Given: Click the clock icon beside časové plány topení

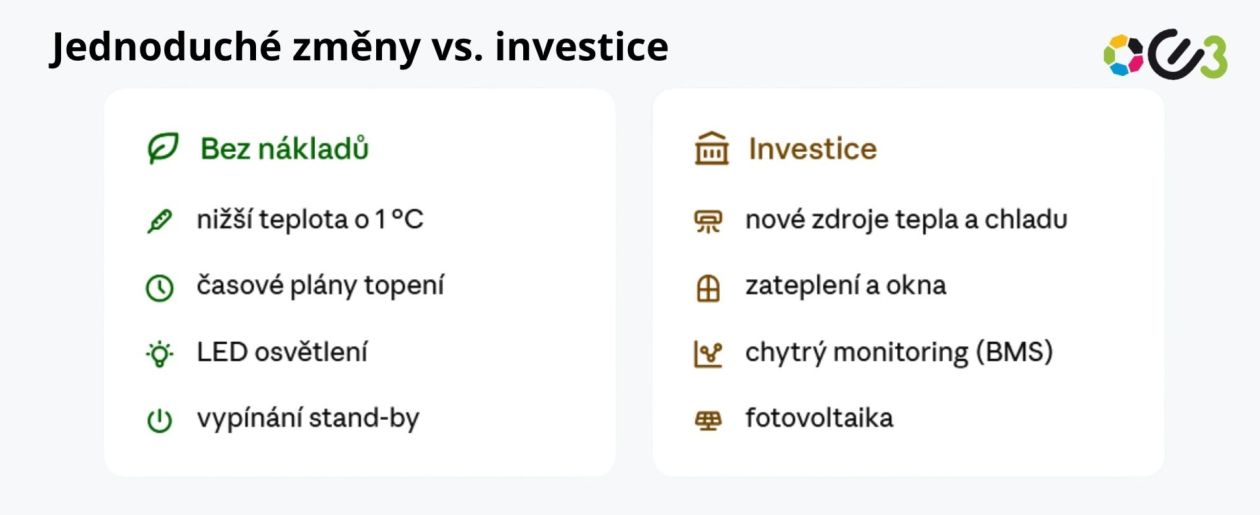Looking at the screenshot, I should [159, 288].
